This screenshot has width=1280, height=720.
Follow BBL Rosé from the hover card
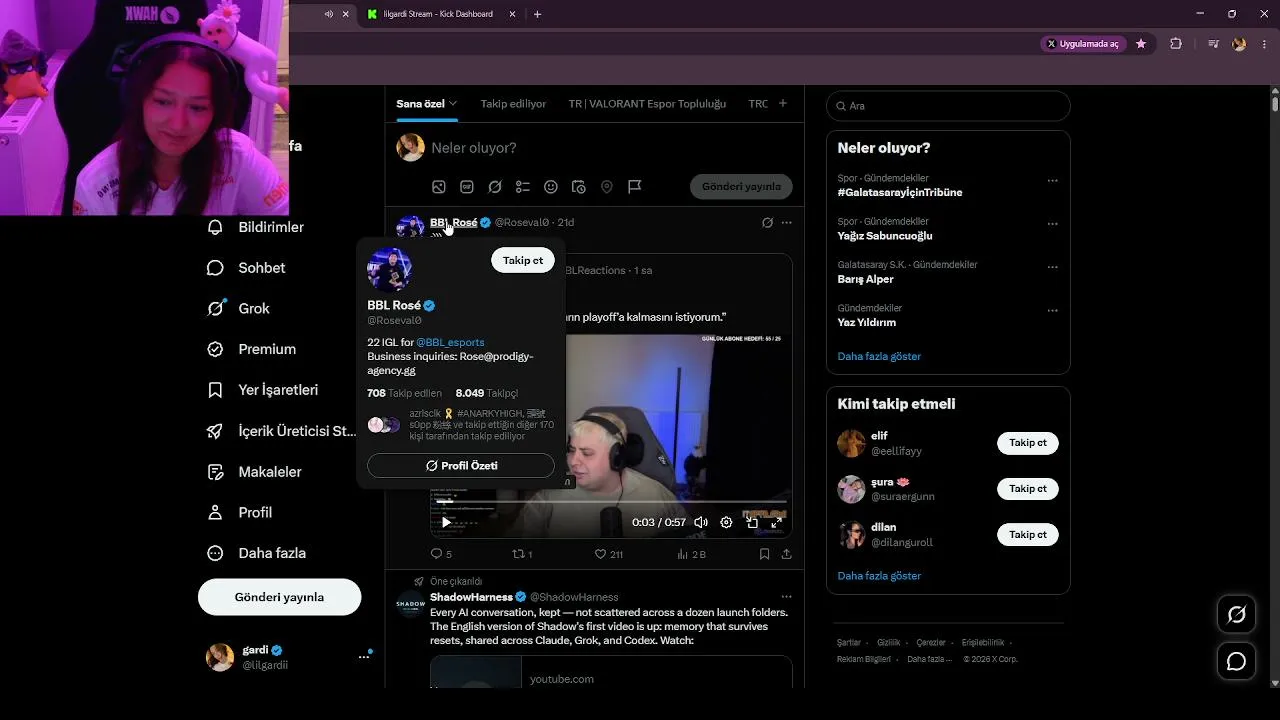pos(523,260)
